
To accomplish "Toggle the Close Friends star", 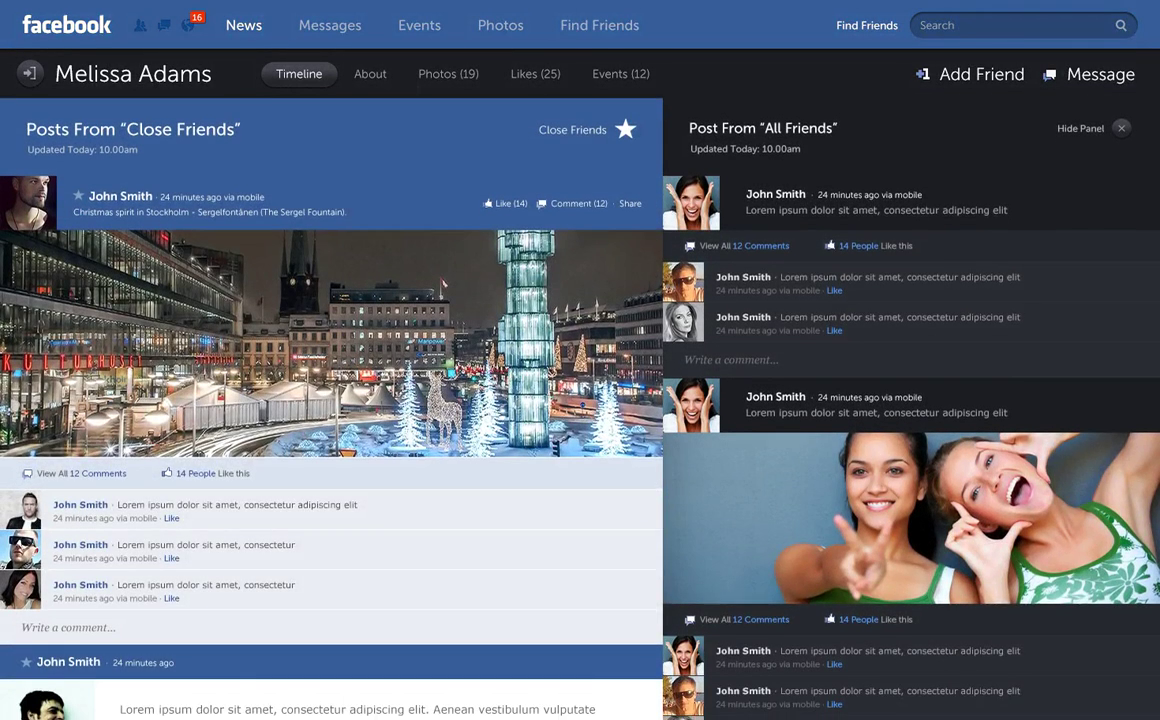I will coord(626,129).
